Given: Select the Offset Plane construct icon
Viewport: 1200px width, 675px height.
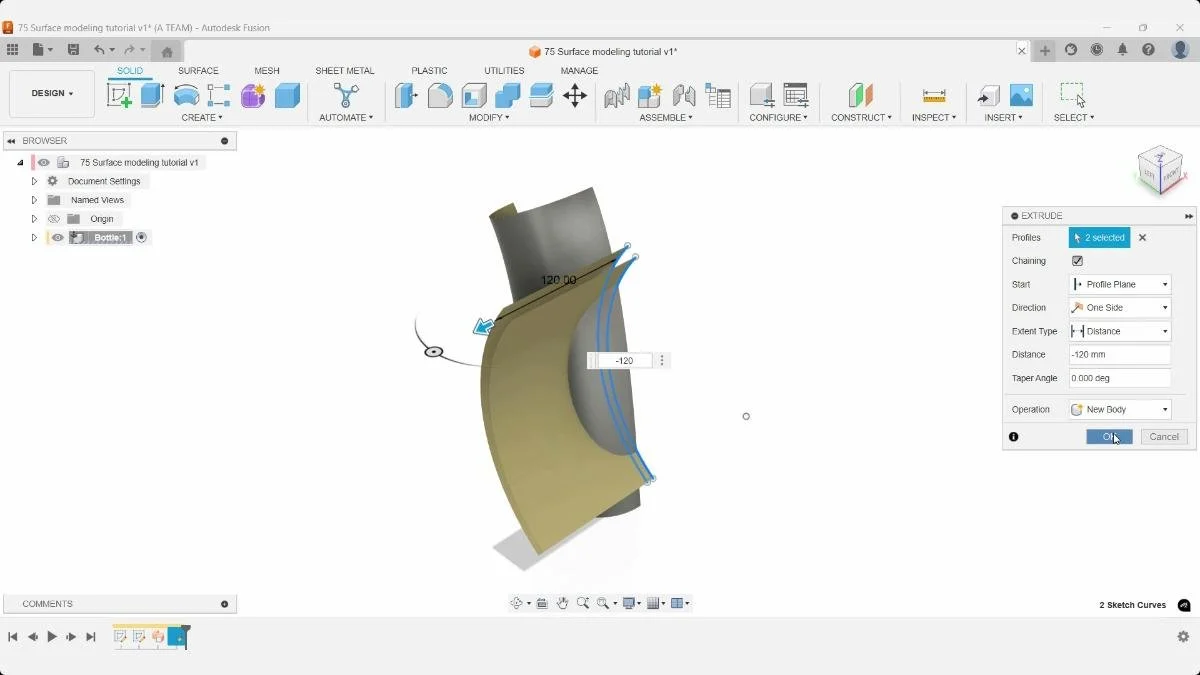Looking at the screenshot, I should click(861, 96).
